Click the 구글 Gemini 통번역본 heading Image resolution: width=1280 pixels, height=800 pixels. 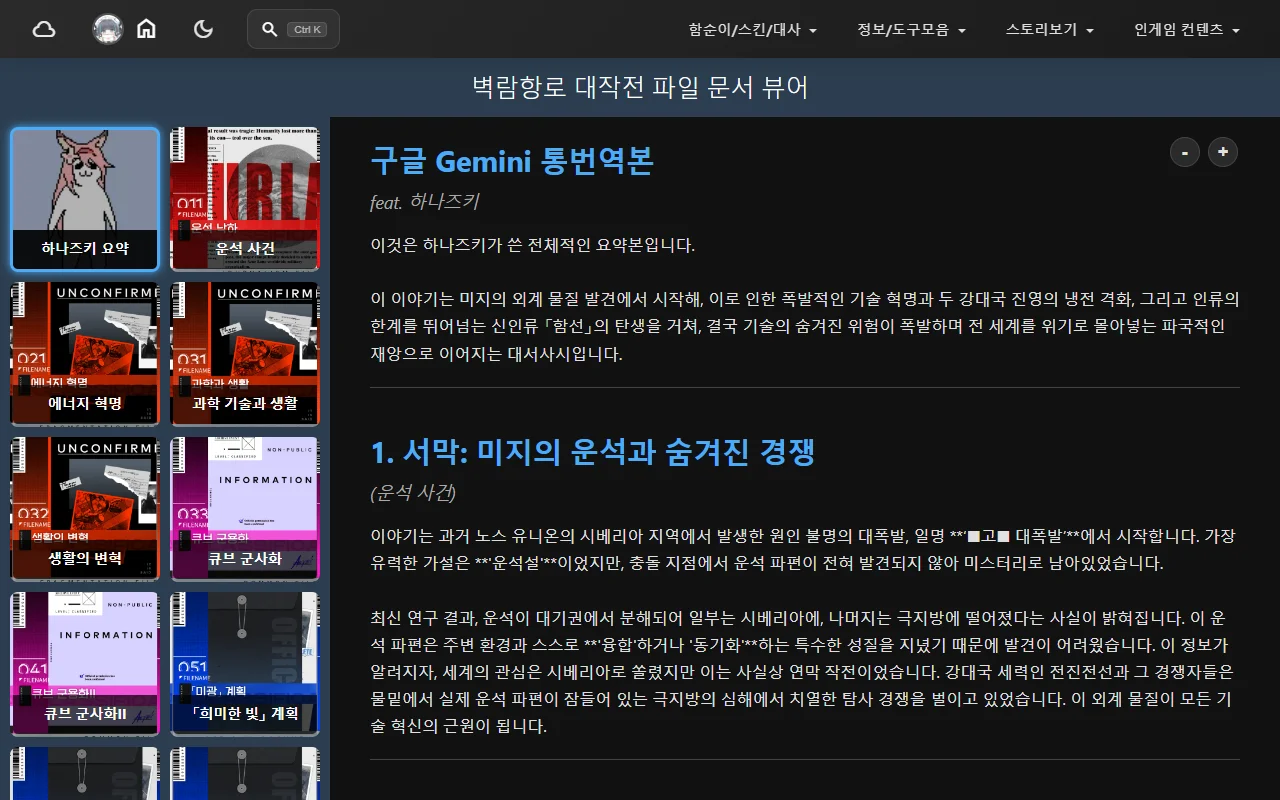point(512,160)
